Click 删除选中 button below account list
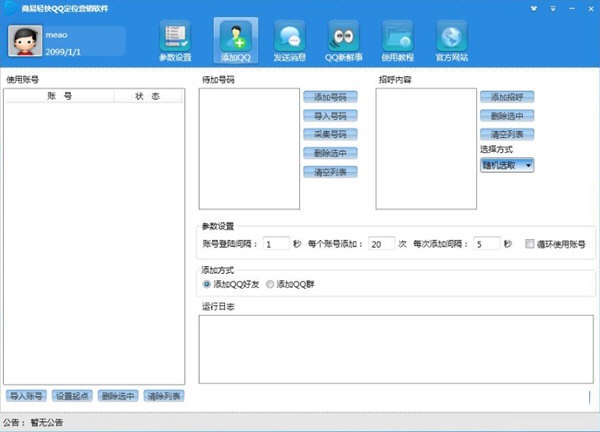The image size is (600, 432). pyautogui.click(x=118, y=396)
